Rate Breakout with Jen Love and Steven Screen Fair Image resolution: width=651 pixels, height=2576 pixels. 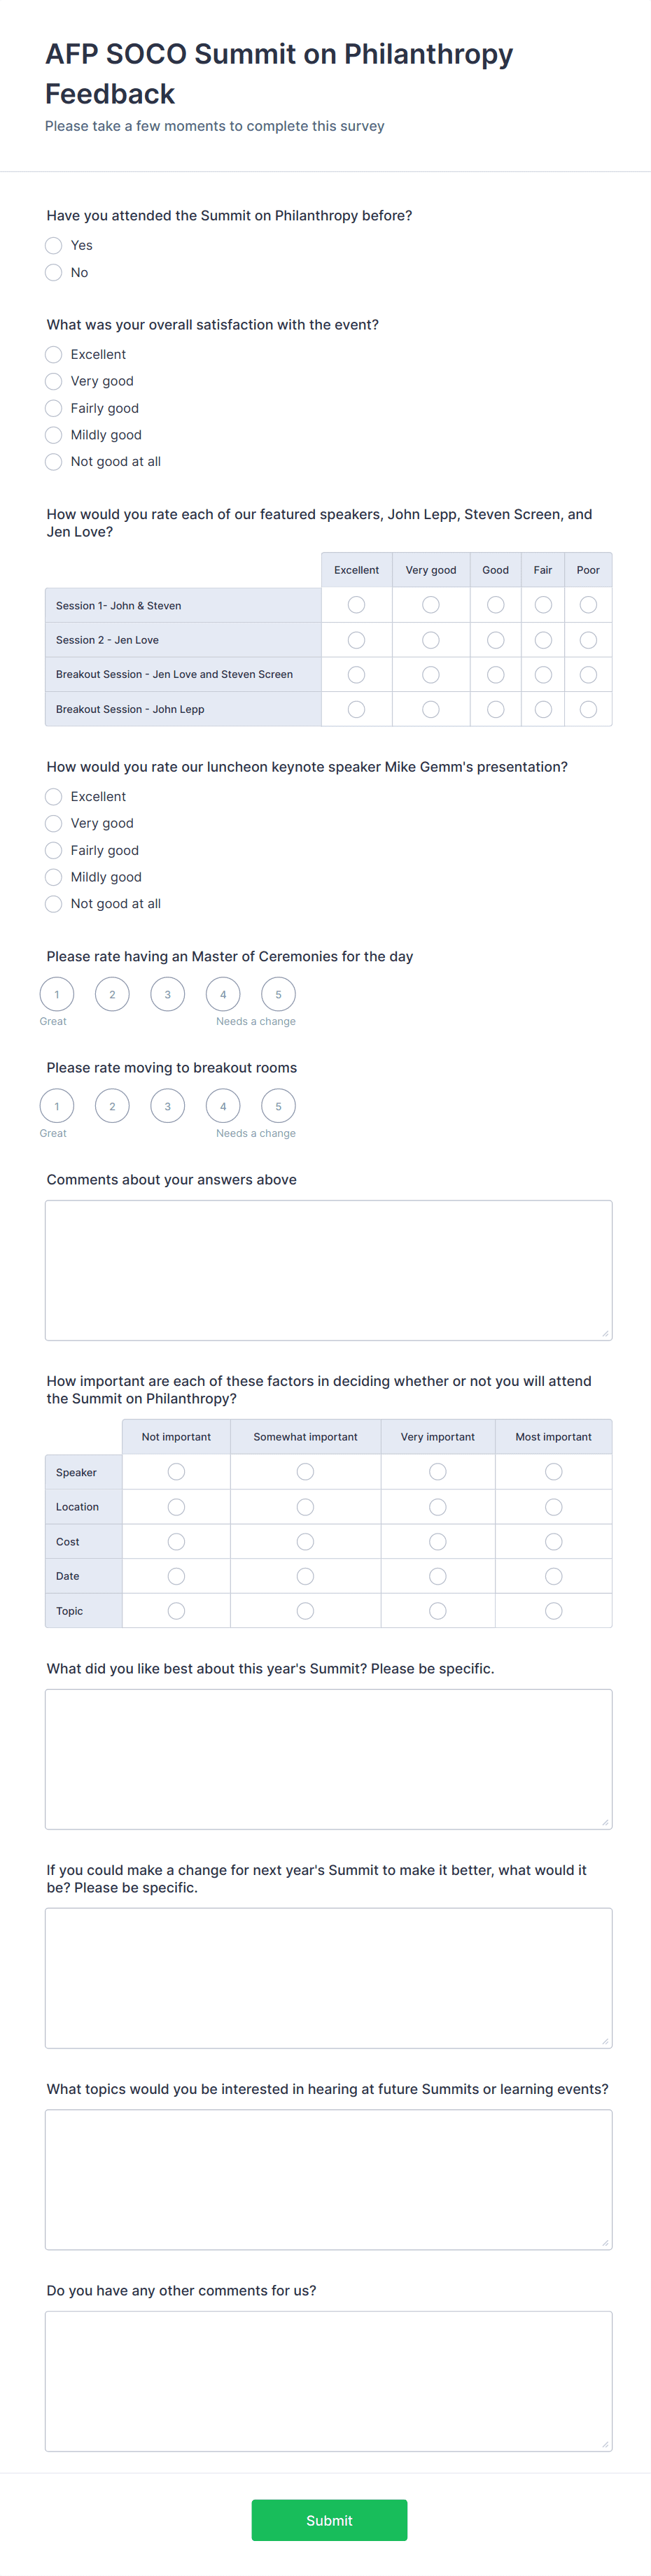coord(542,674)
